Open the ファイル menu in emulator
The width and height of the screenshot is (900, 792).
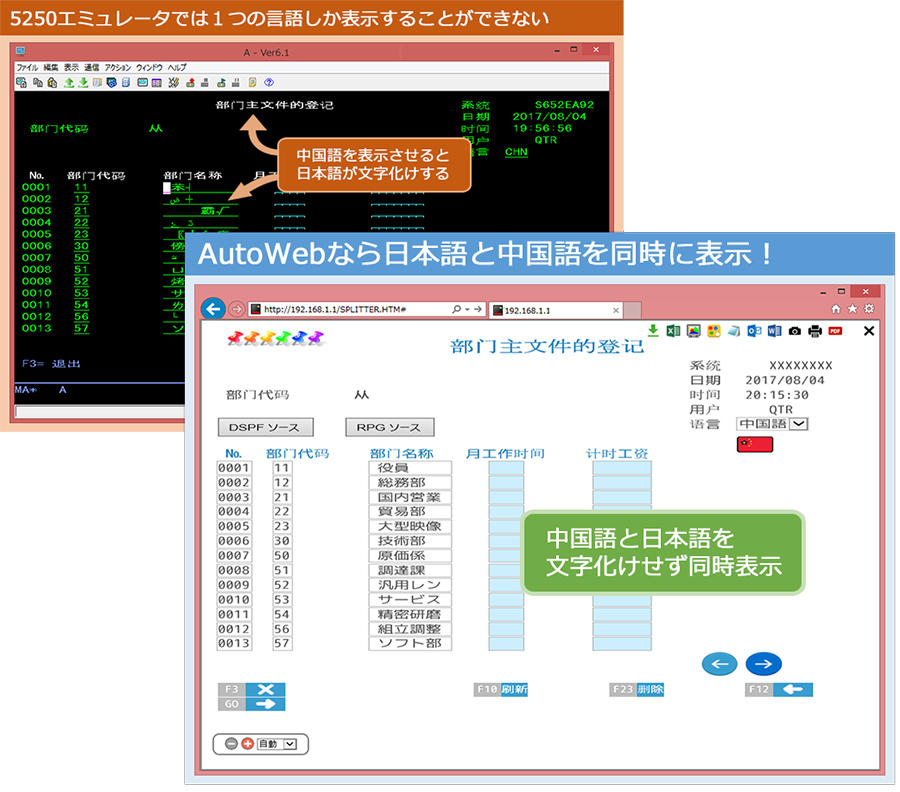pos(27,67)
